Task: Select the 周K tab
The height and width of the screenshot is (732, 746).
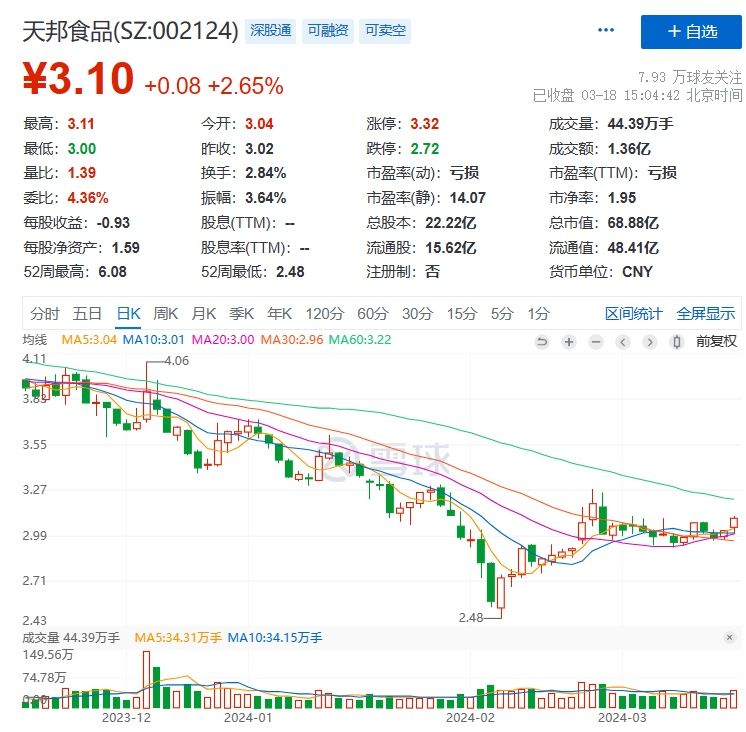Action: point(166,314)
